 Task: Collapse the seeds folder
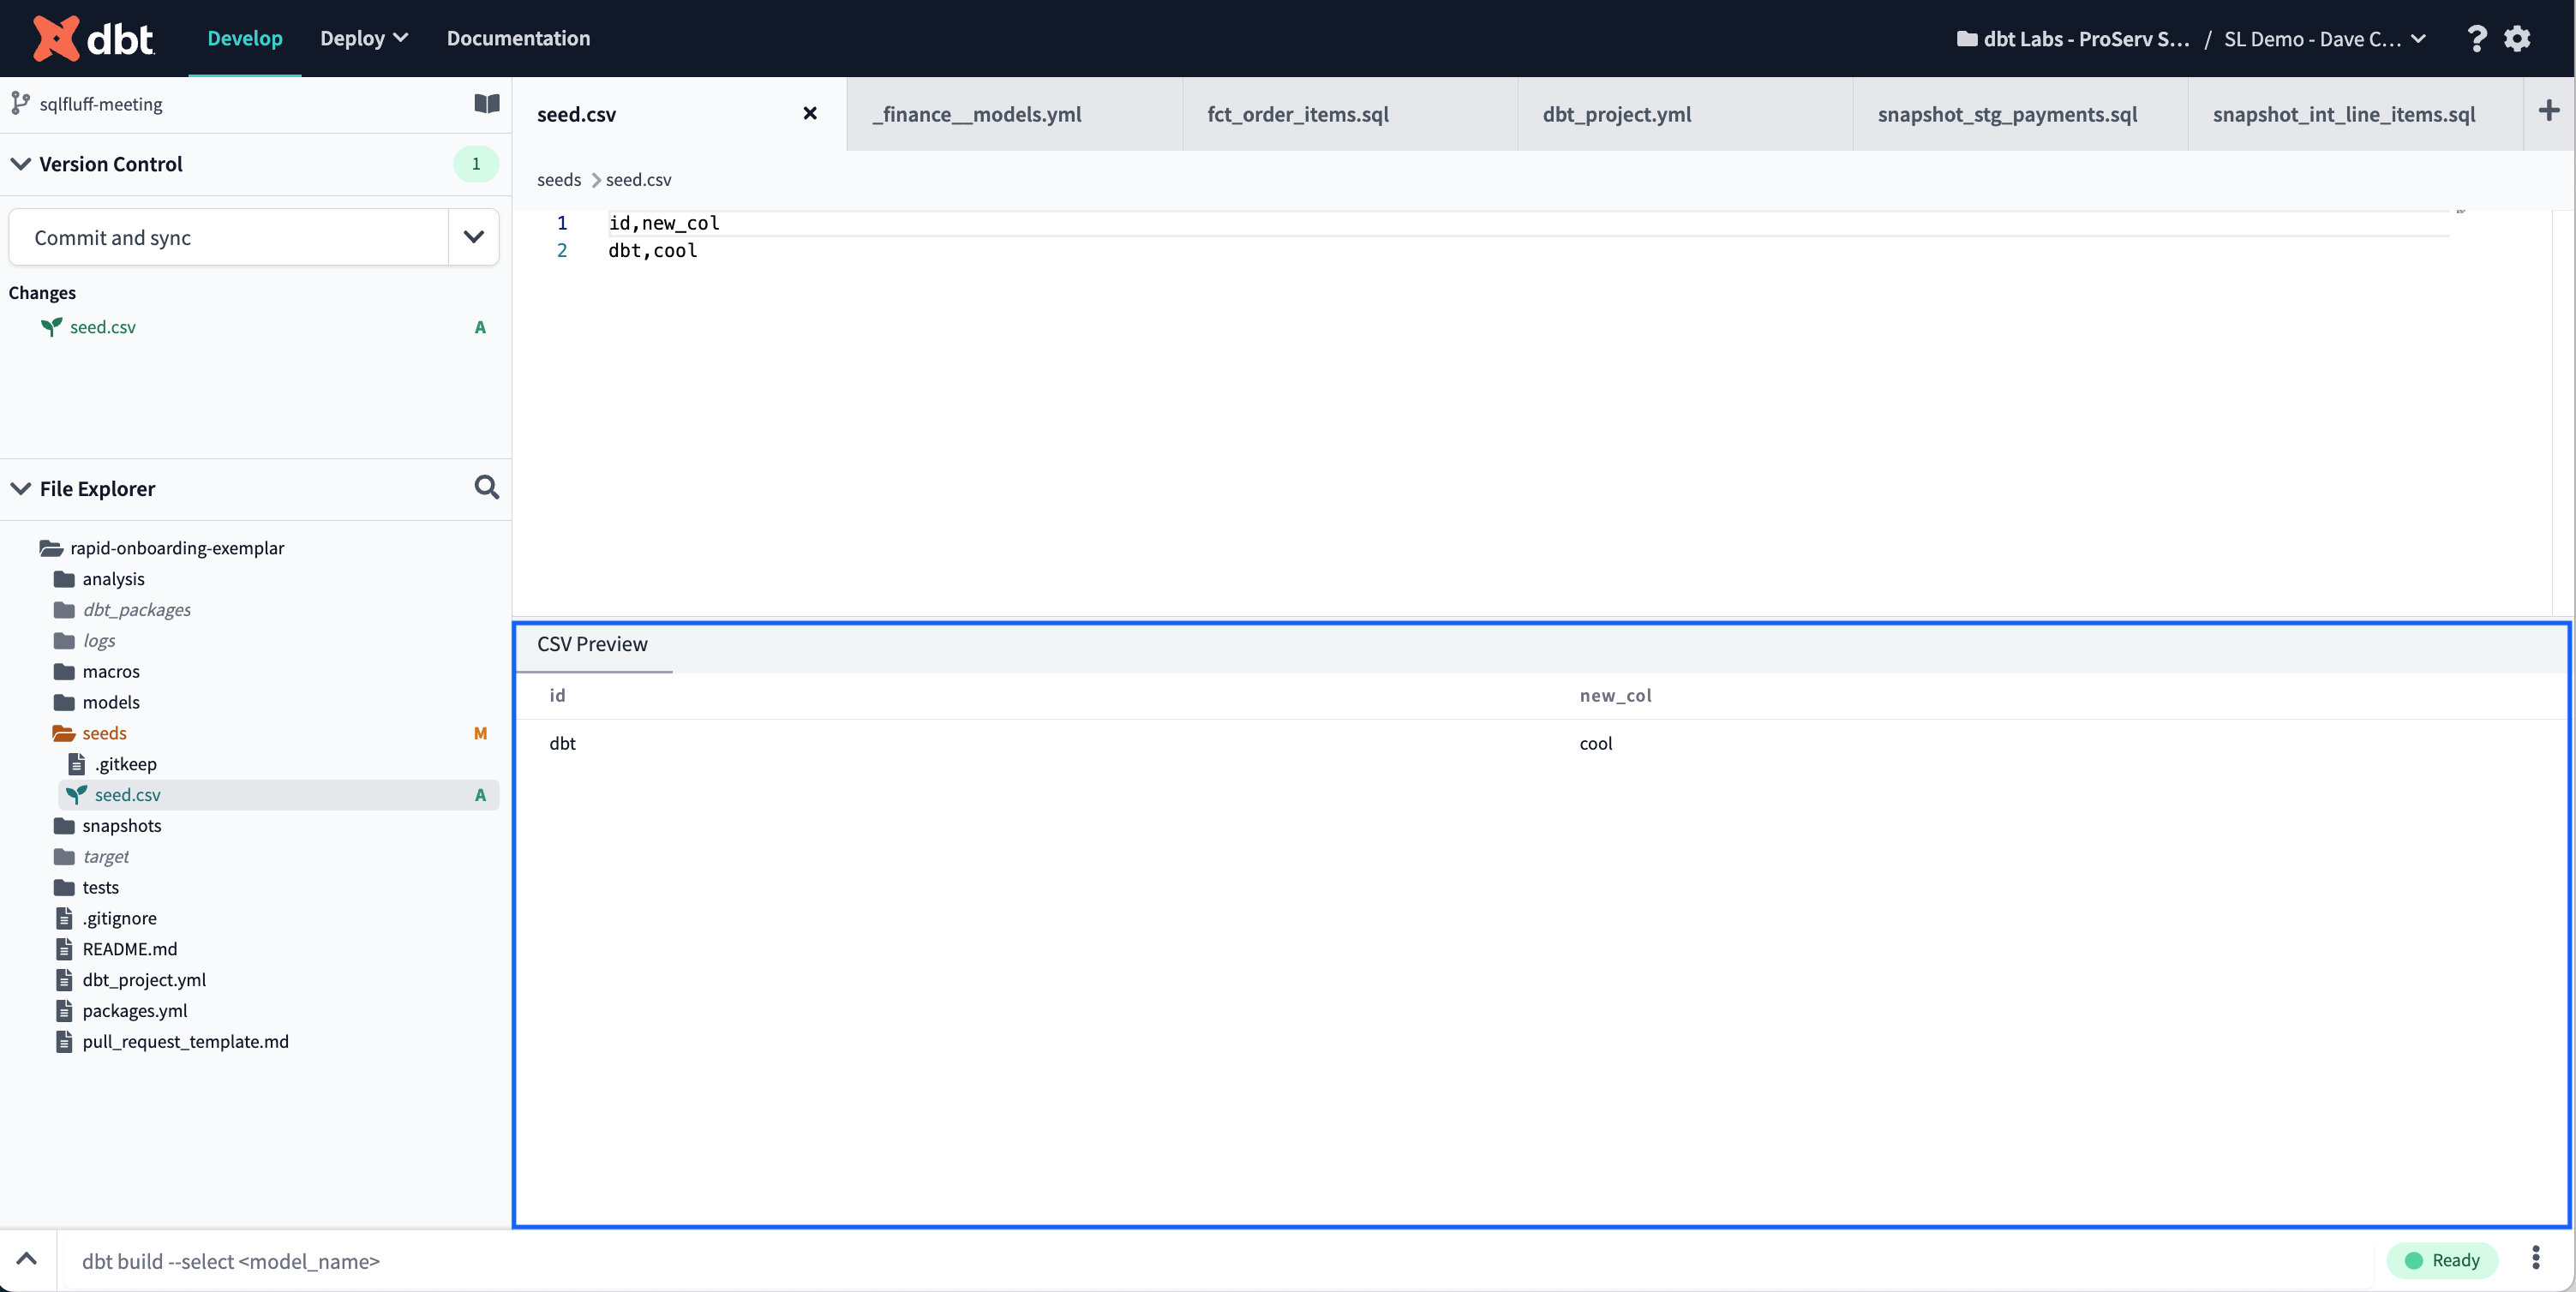(102, 732)
